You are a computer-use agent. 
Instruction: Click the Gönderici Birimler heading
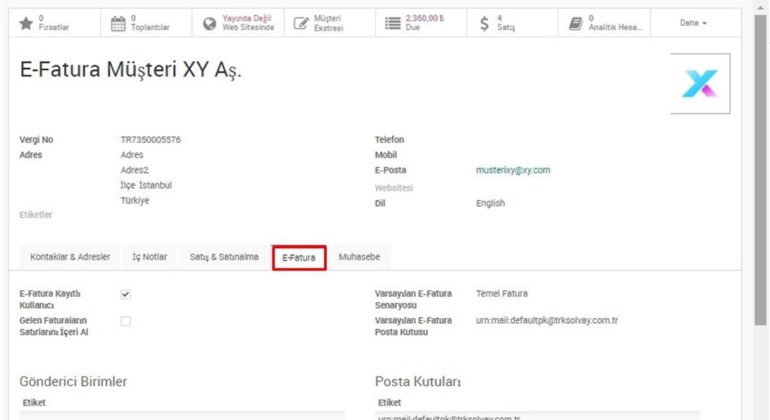click(x=73, y=382)
